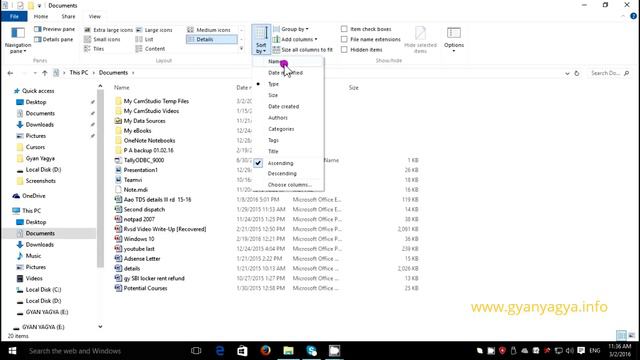Open Skype from the taskbar
Image resolution: width=640 pixels, height=360 pixels.
click(x=311, y=351)
